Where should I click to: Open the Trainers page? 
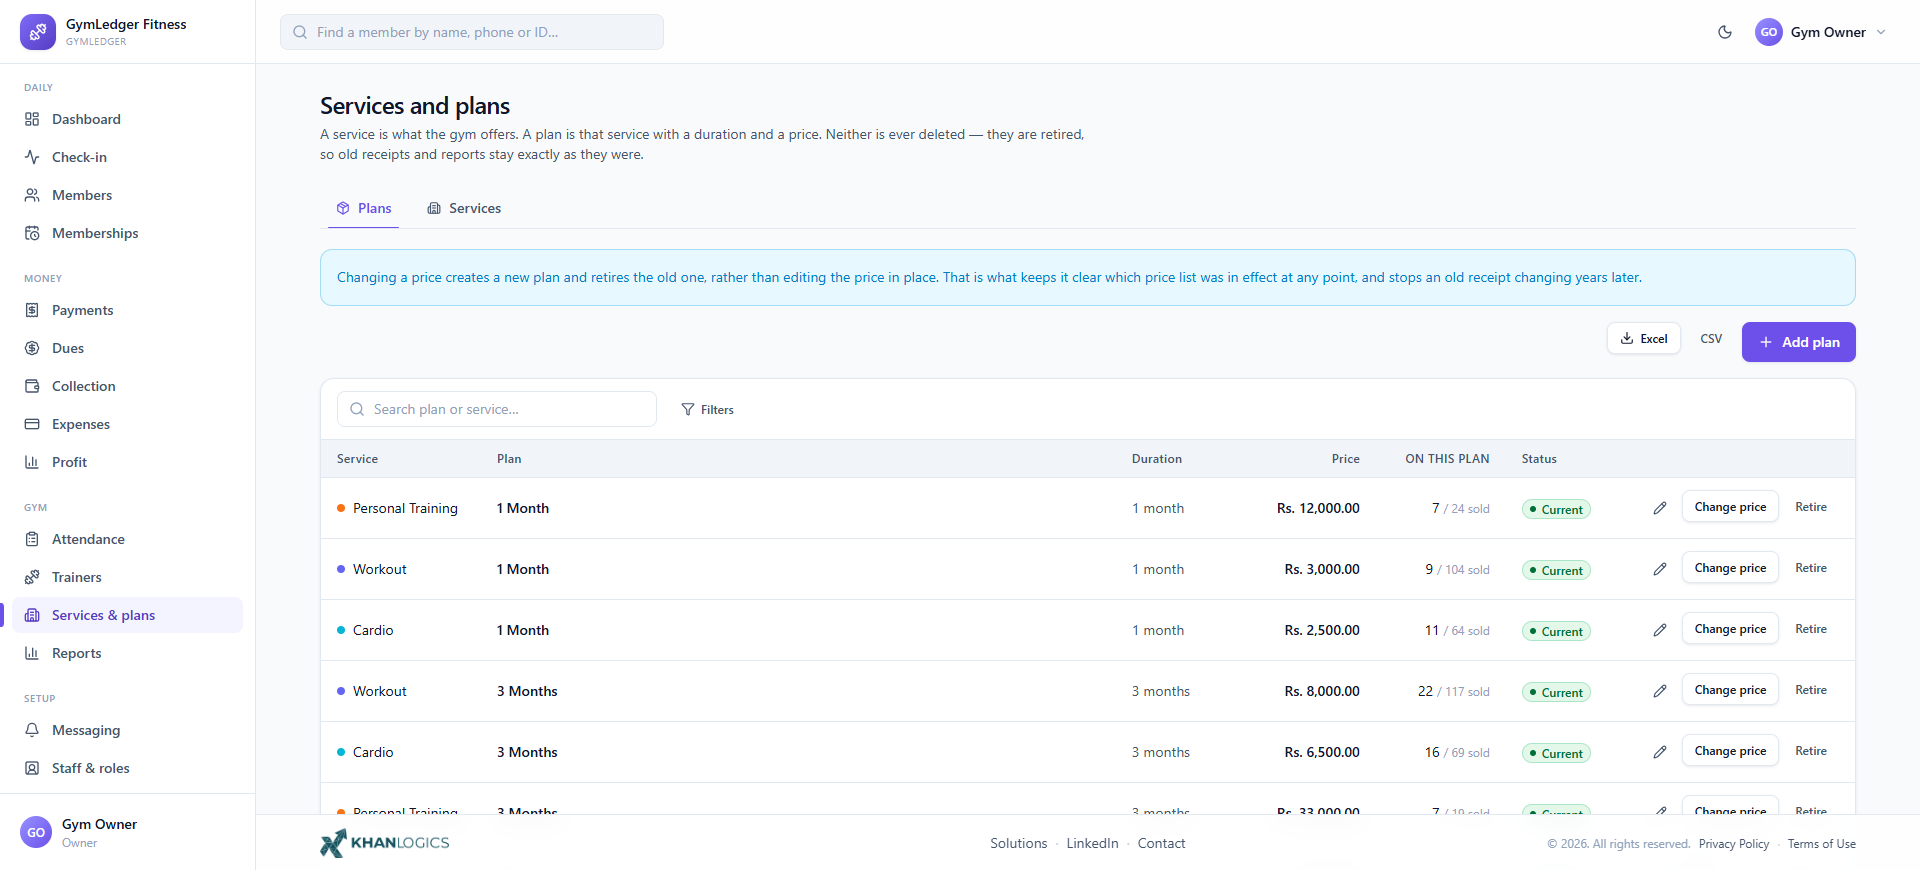127,577
